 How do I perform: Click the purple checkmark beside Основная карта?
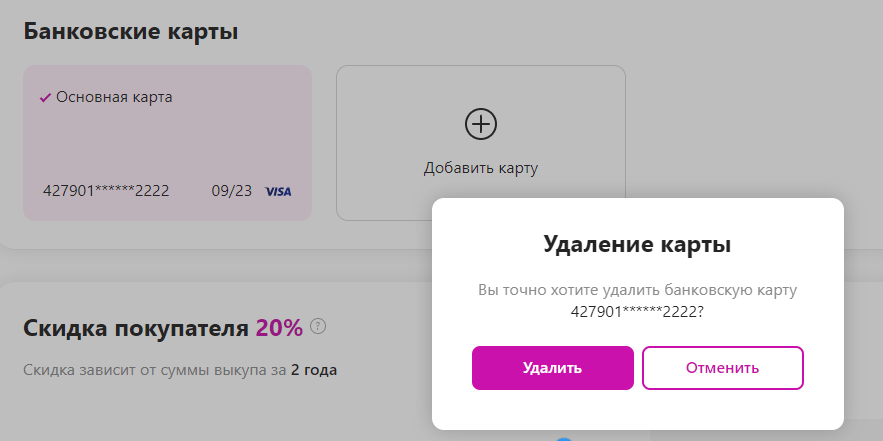click(x=45, y=98)
